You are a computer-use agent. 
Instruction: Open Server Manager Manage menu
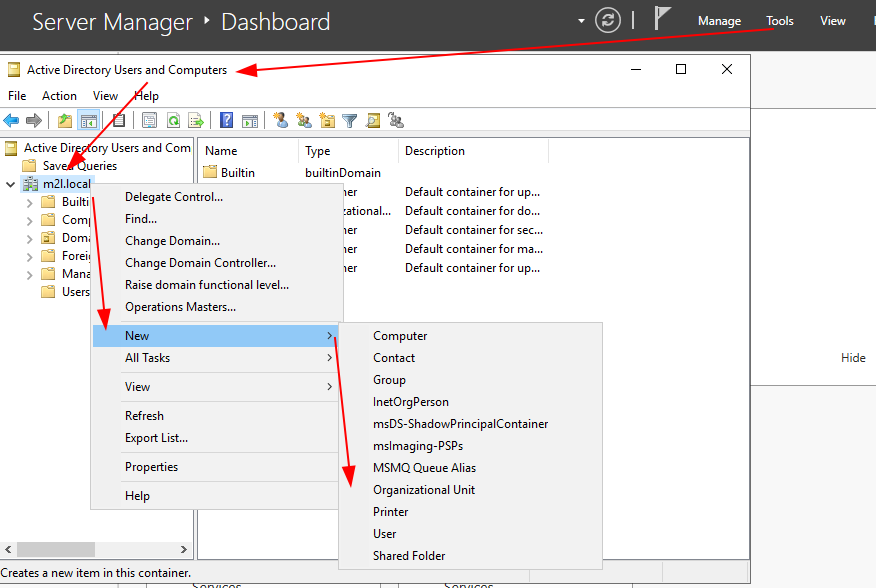[x=719, y=21]
